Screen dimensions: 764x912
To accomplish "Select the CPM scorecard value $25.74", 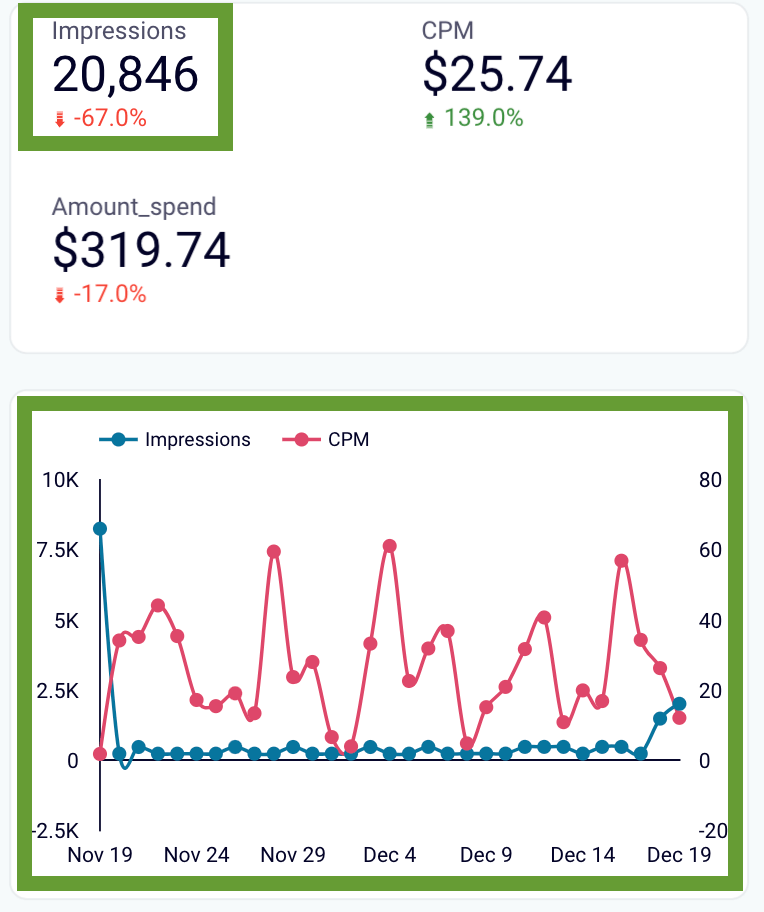I will coord(497,74).
